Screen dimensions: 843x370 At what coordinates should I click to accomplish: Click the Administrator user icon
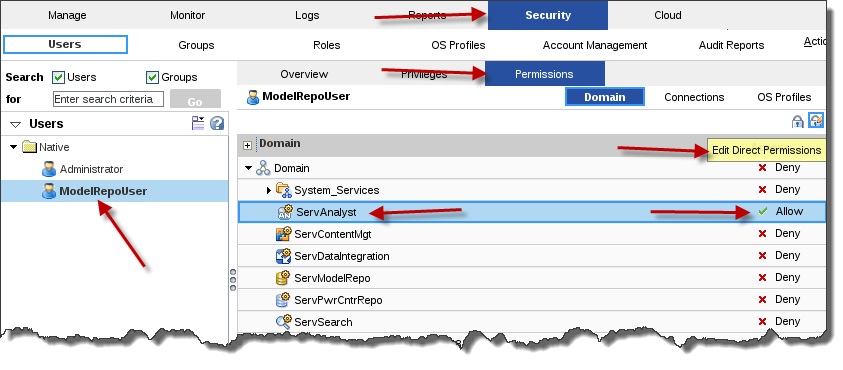pos(49,169)
